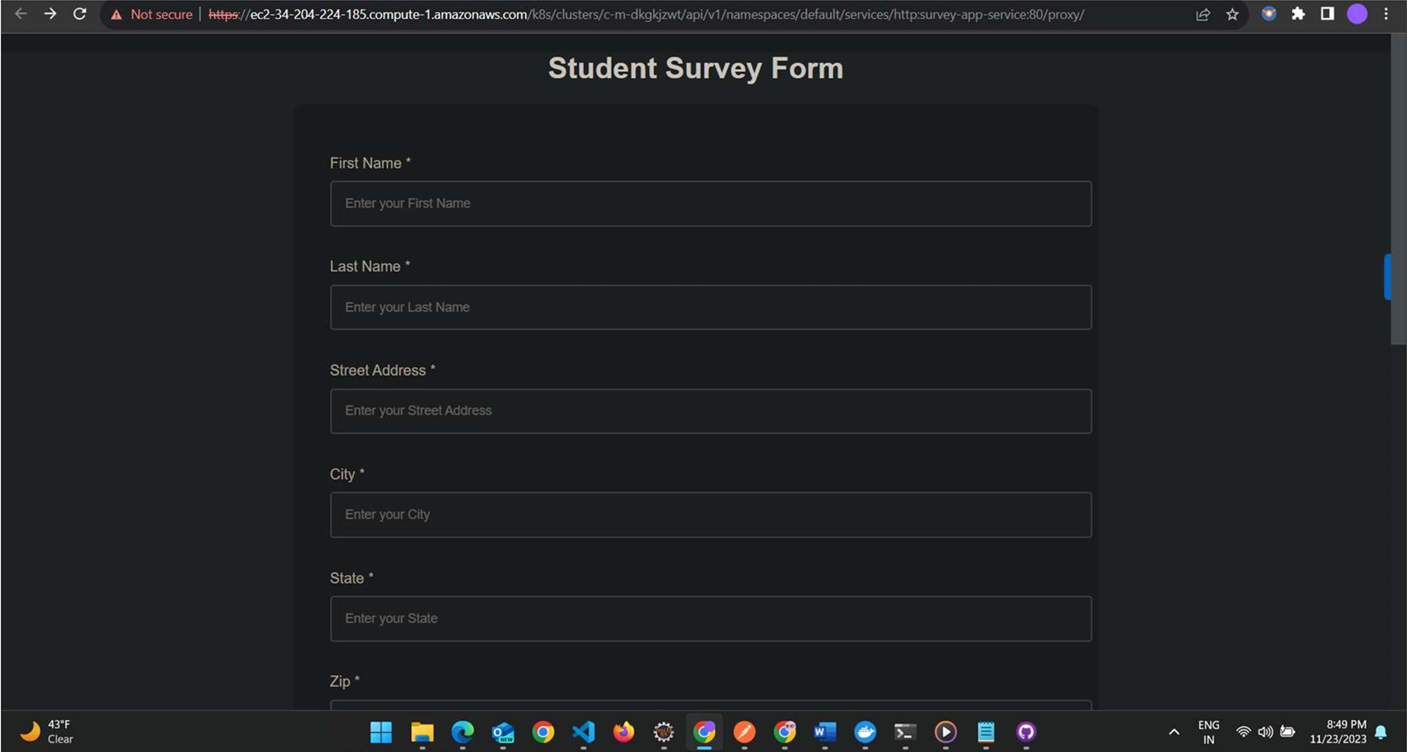The image size is (1407, 752).
Task: Click the Not secure warning indicator
Action: tap(151, 15)
